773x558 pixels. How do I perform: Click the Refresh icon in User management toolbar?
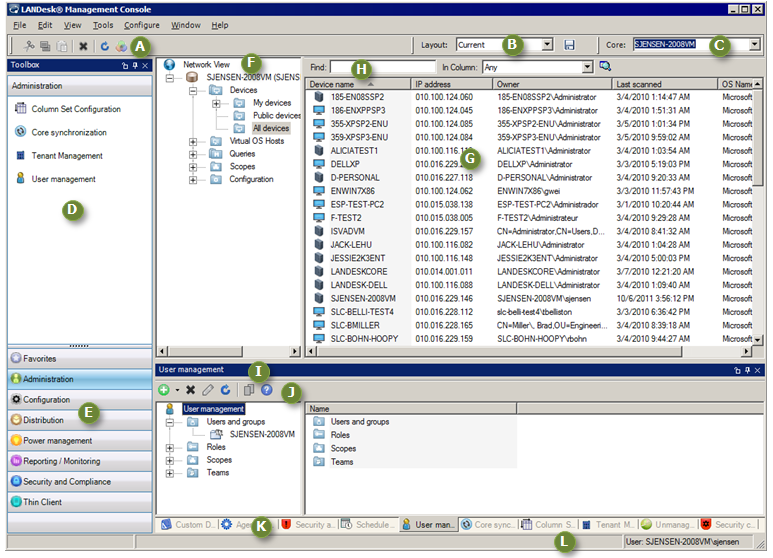point(225,390)
